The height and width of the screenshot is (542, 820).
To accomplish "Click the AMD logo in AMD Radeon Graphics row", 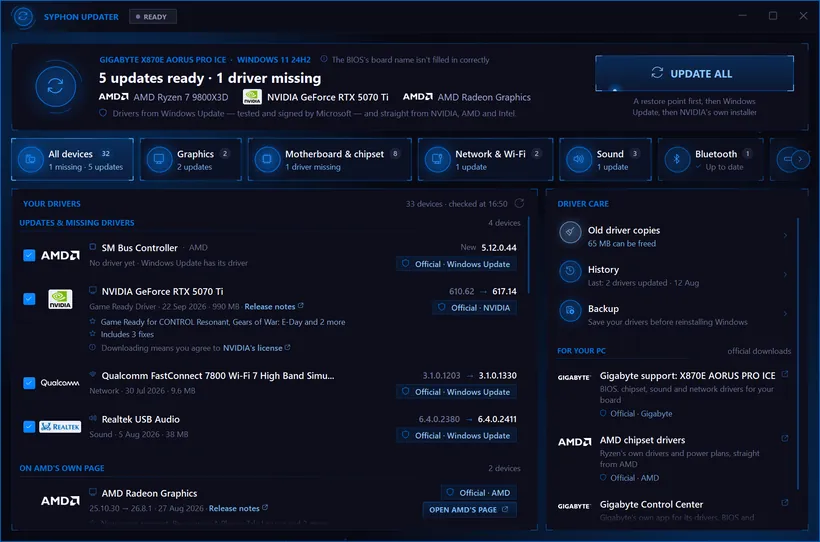I will point(60,501).
